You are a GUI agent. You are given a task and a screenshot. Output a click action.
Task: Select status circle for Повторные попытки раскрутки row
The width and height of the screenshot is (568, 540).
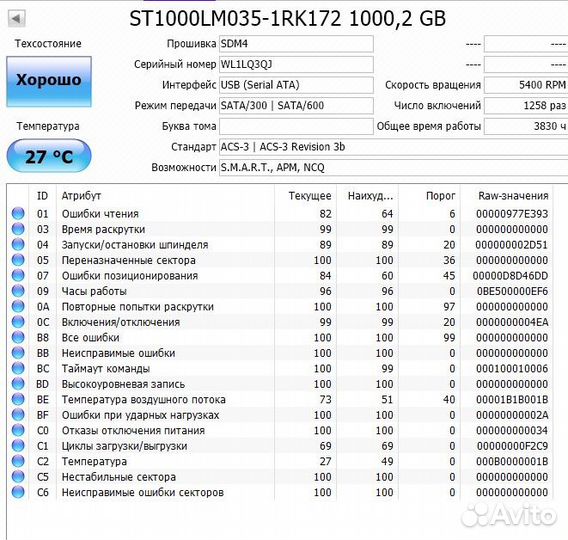click(18, 306)
